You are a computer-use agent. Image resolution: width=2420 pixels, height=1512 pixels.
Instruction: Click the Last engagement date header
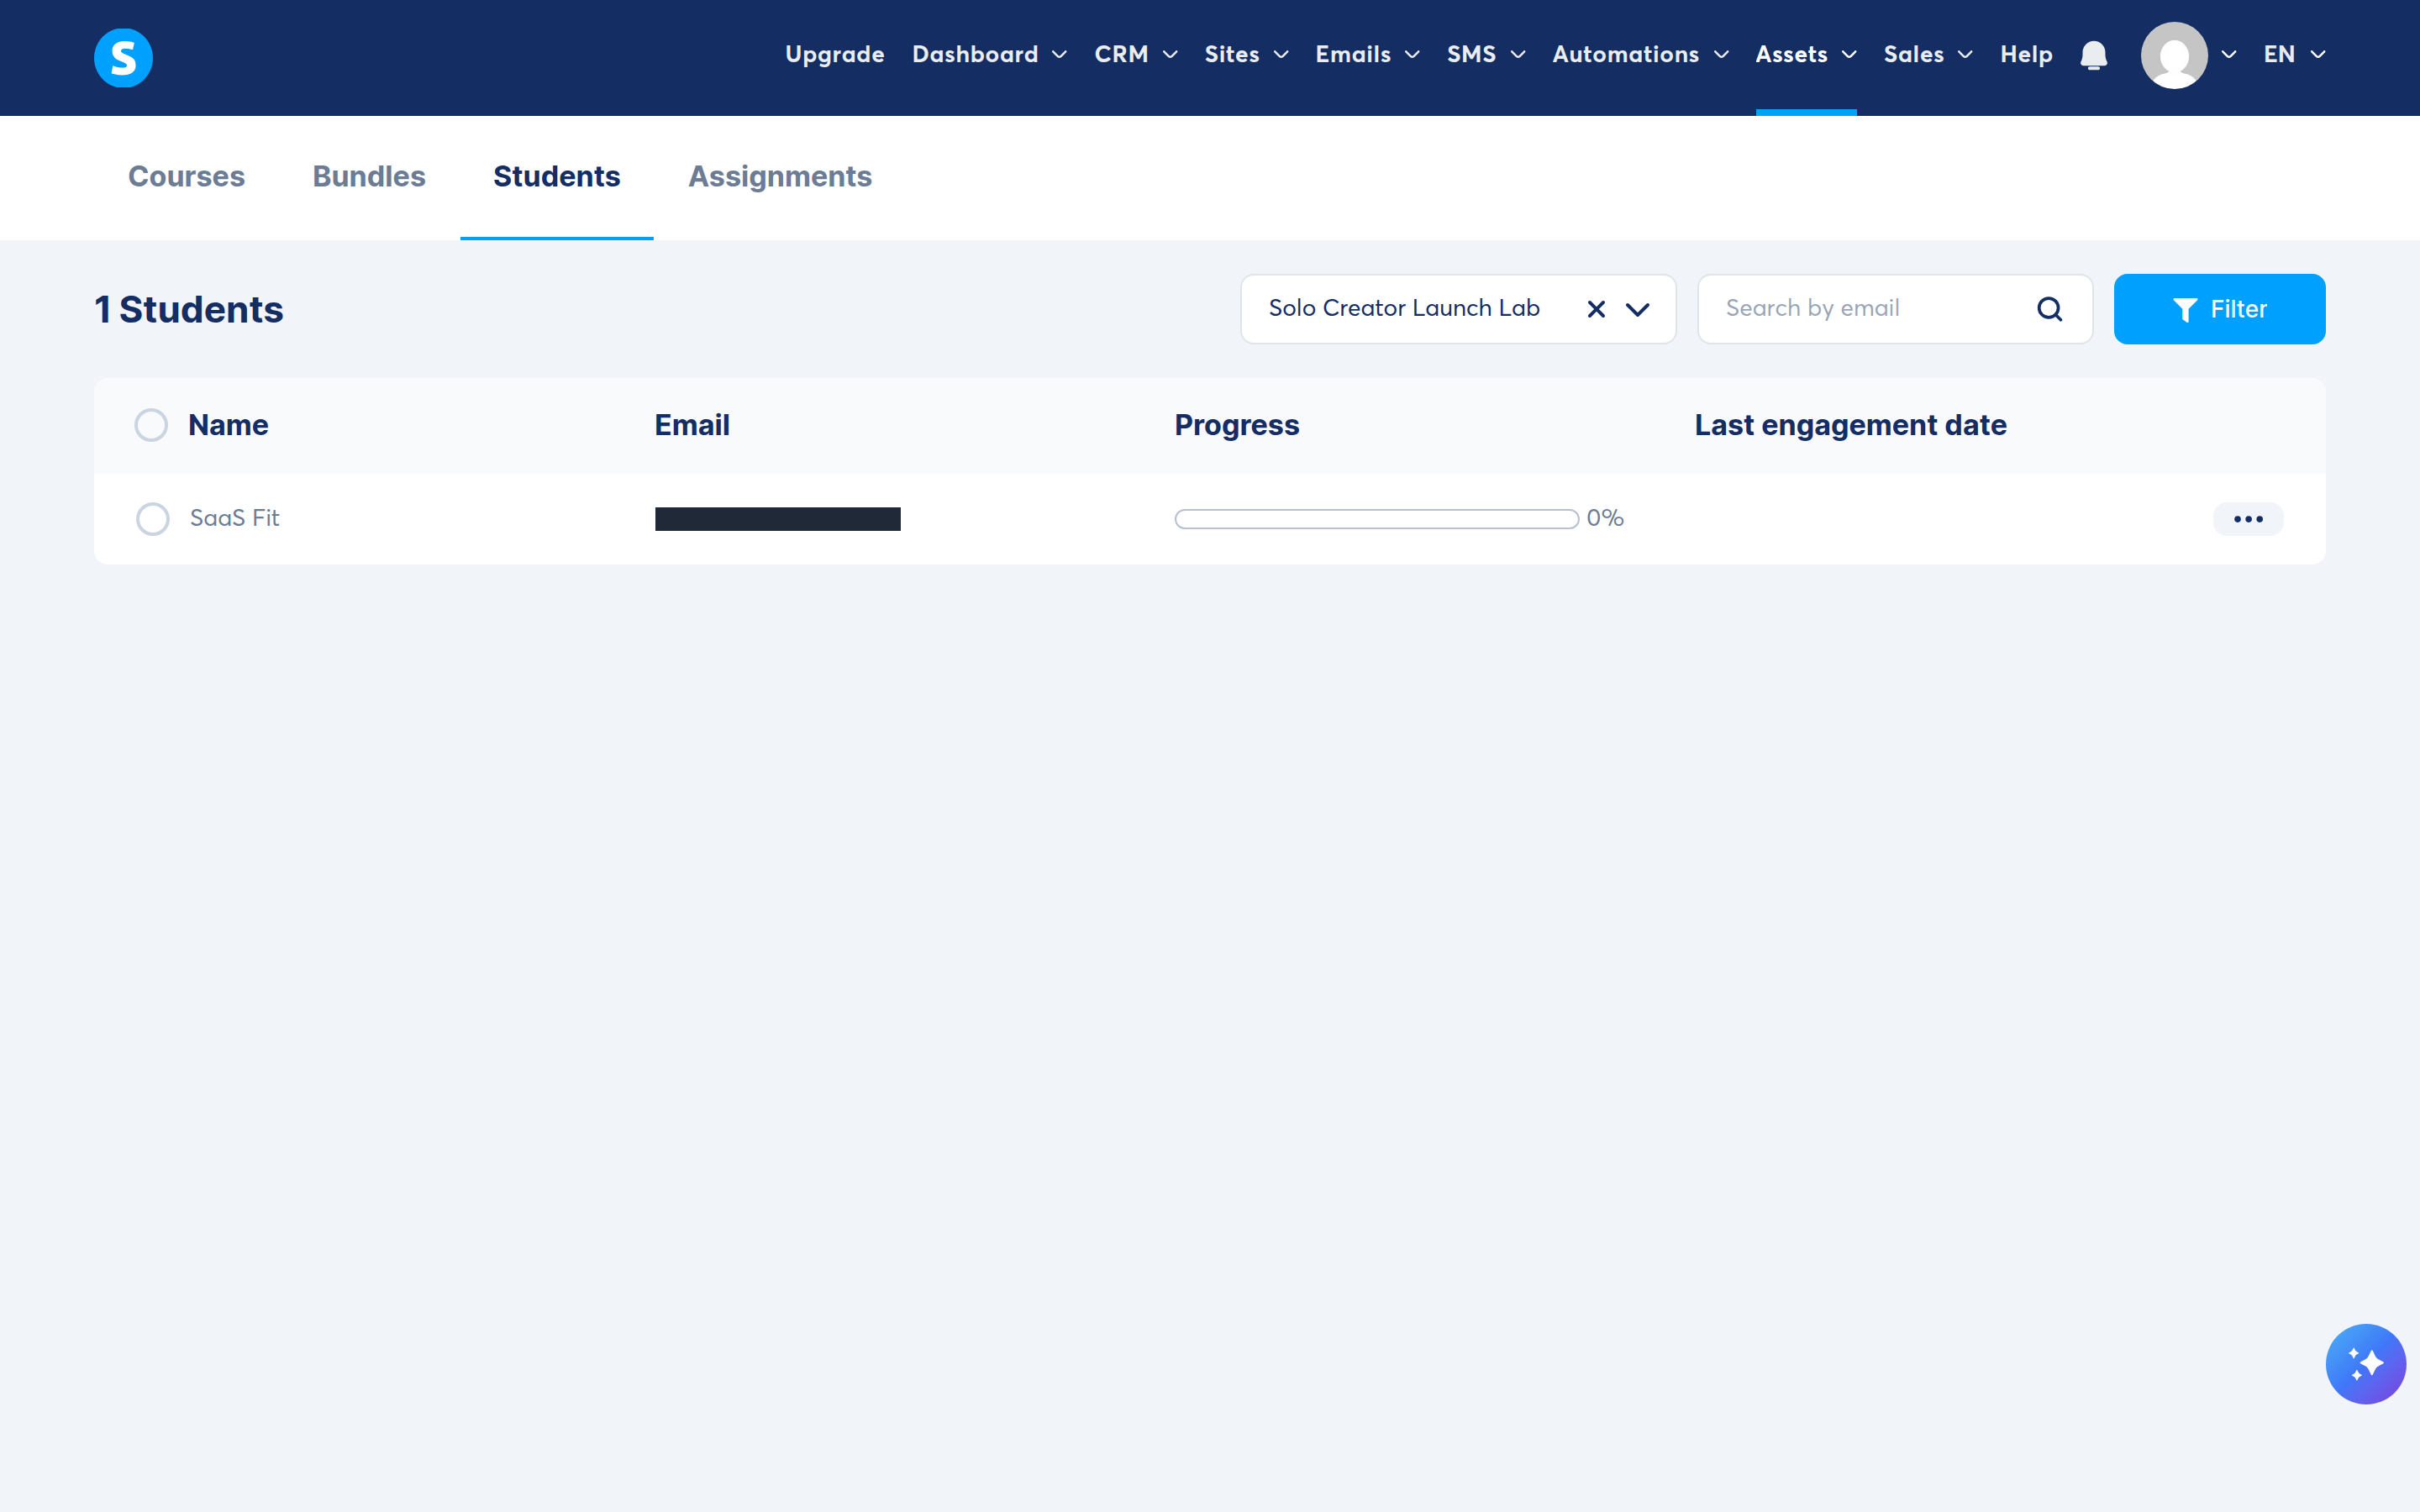tap(1850, 425)
